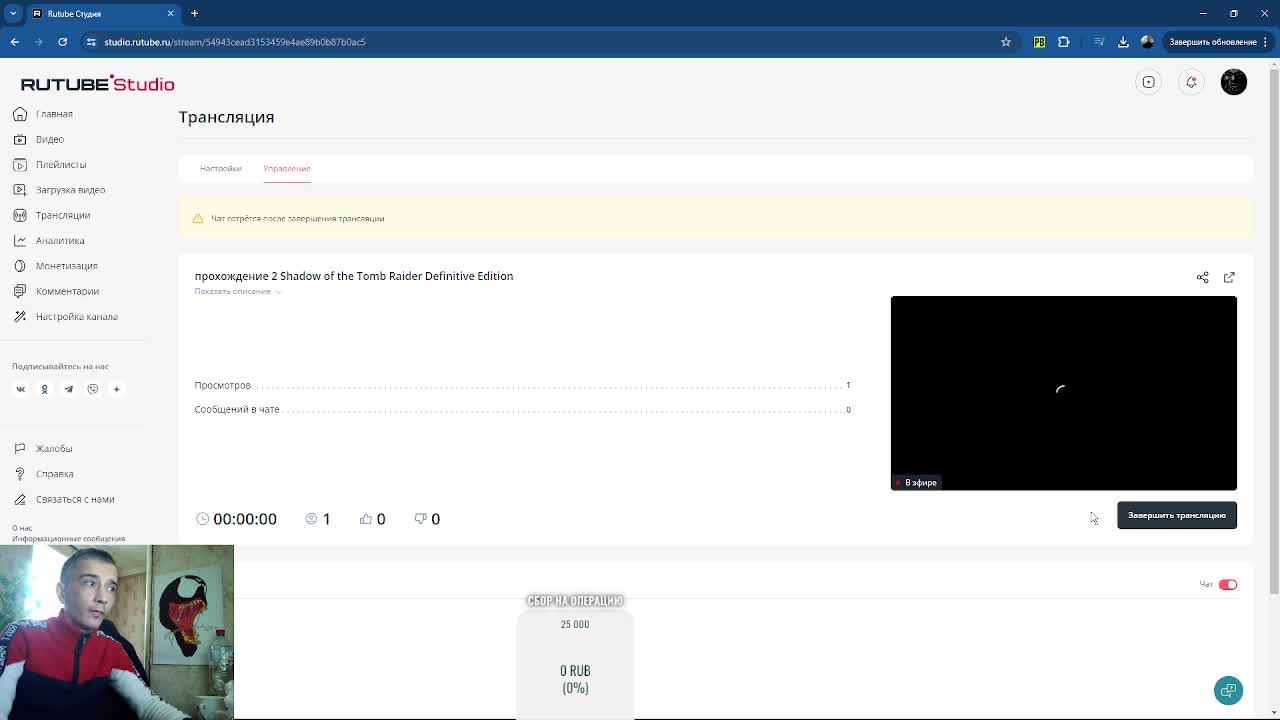Open the VK social link icon

pyautogui.click(x=20, y=389)
